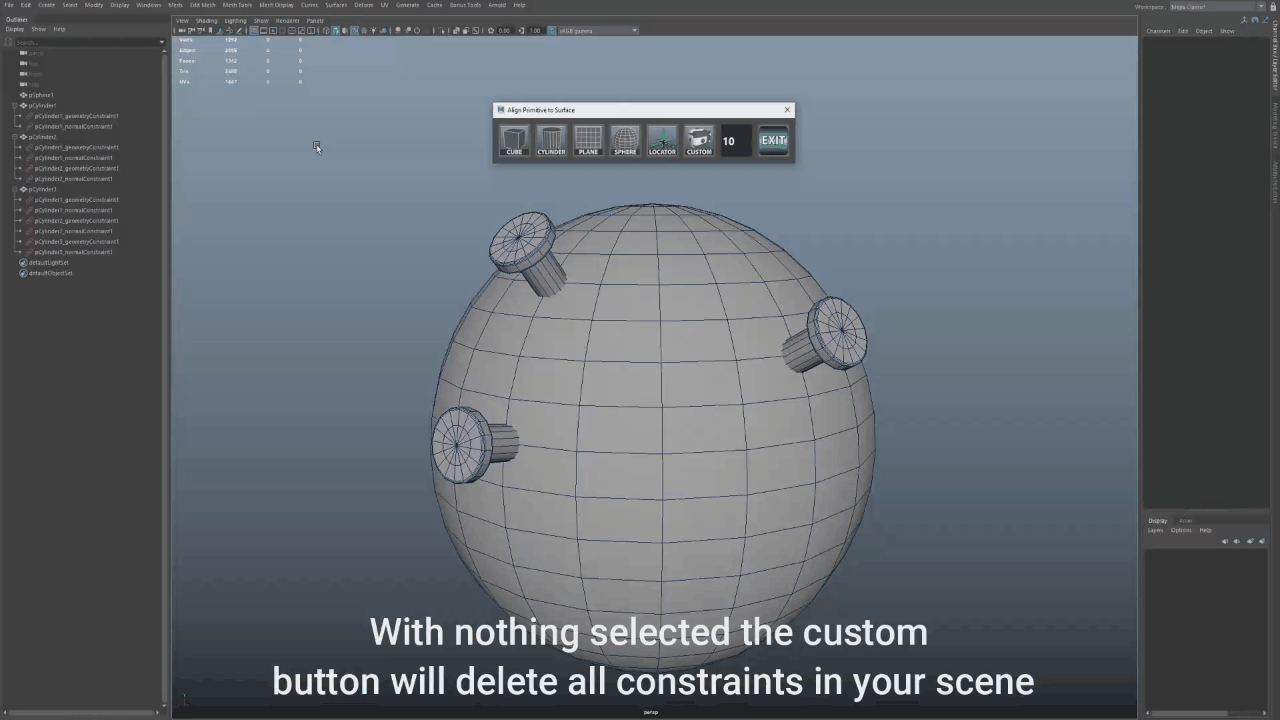Click the camera icon beside persp in Outliner

23,53
